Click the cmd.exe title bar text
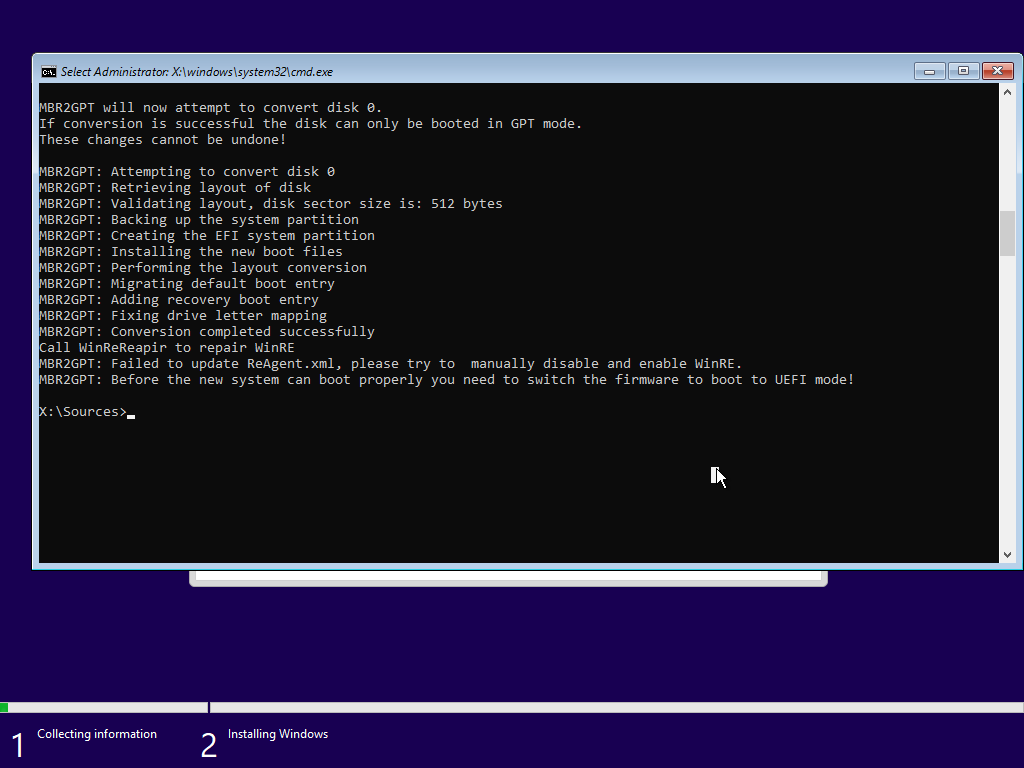1024x768 pixels. (197, 72)
